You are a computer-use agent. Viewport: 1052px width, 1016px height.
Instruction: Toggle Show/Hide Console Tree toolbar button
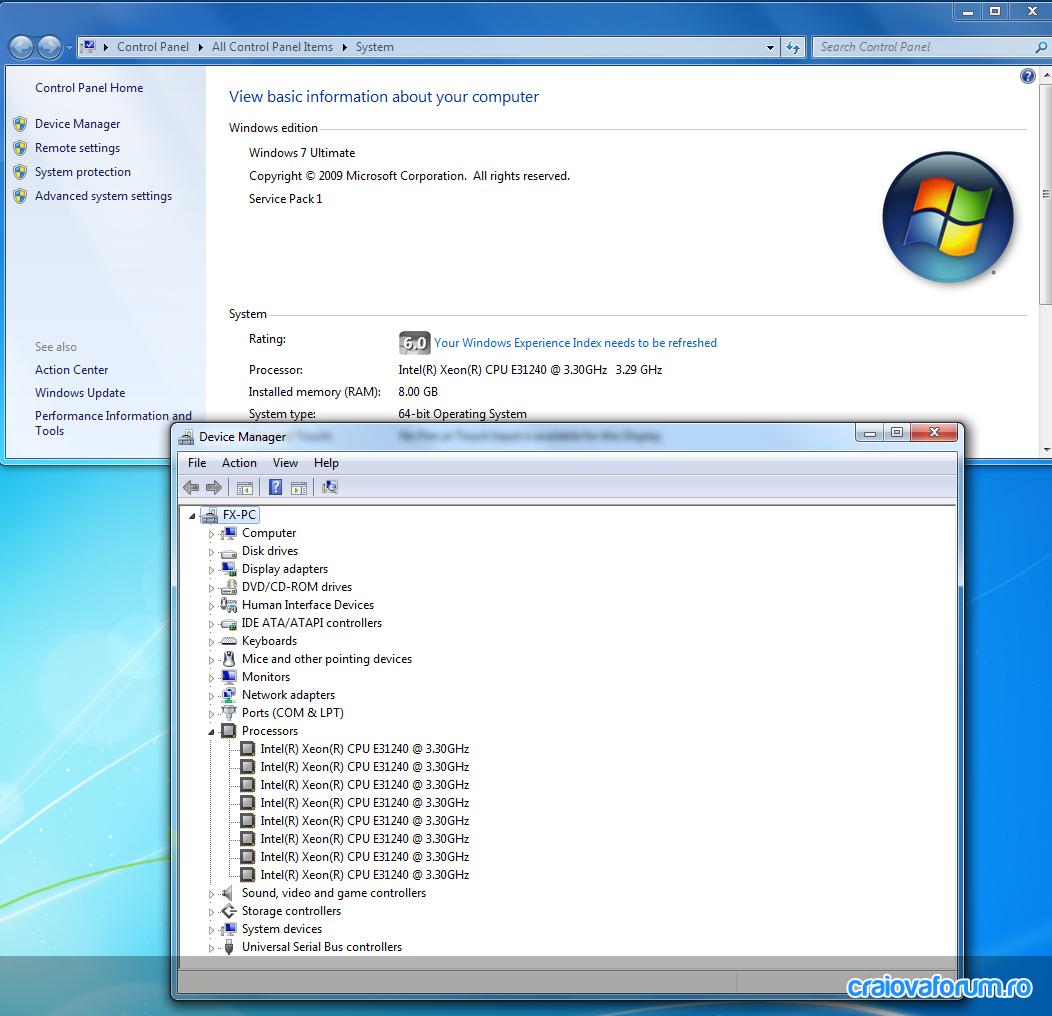pyautogui.click(x=244, y=488)
